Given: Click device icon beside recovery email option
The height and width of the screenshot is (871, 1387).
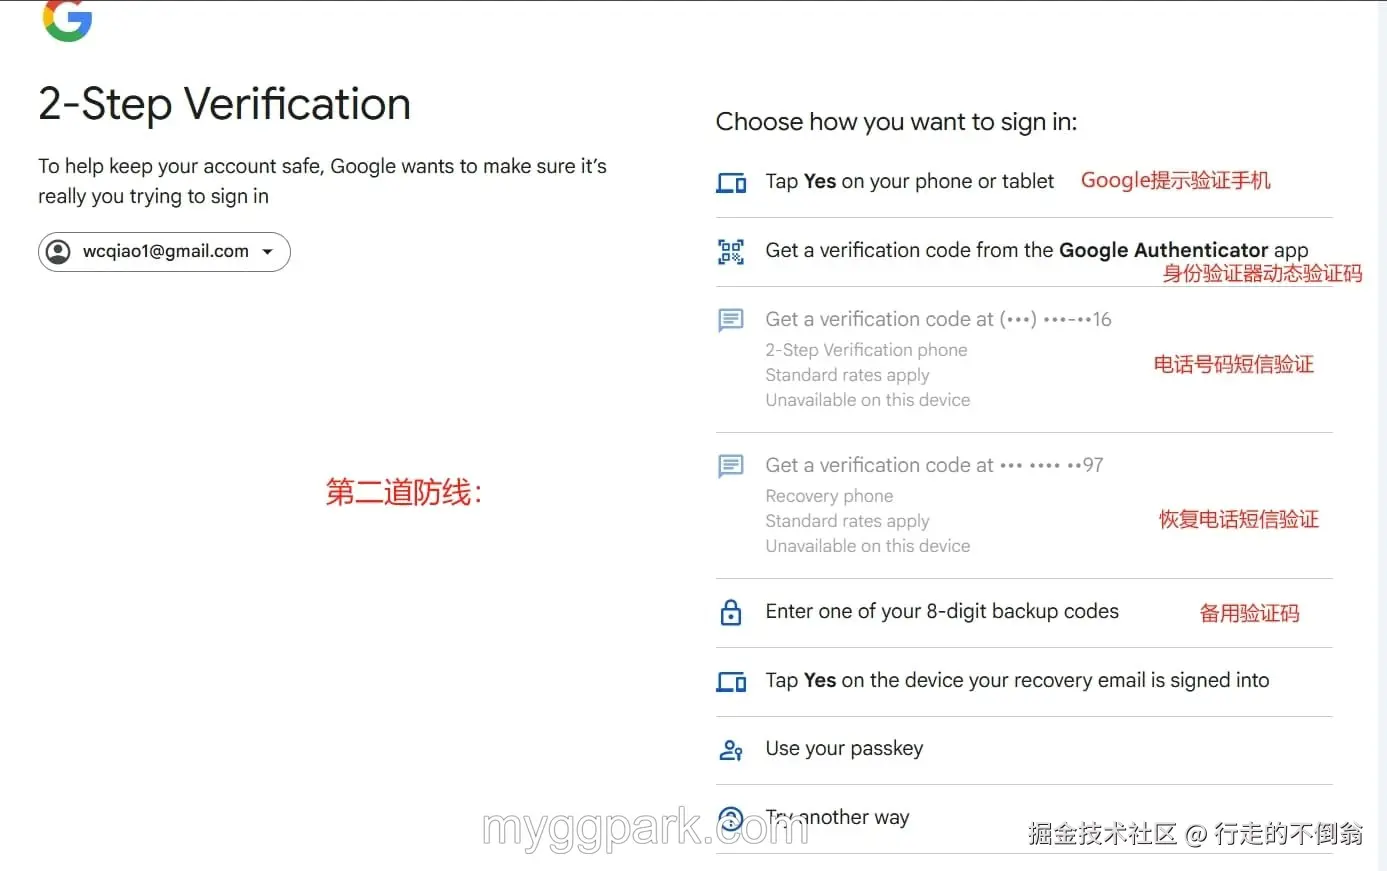Looking at the screenshot, I should [x=731, y=682].
